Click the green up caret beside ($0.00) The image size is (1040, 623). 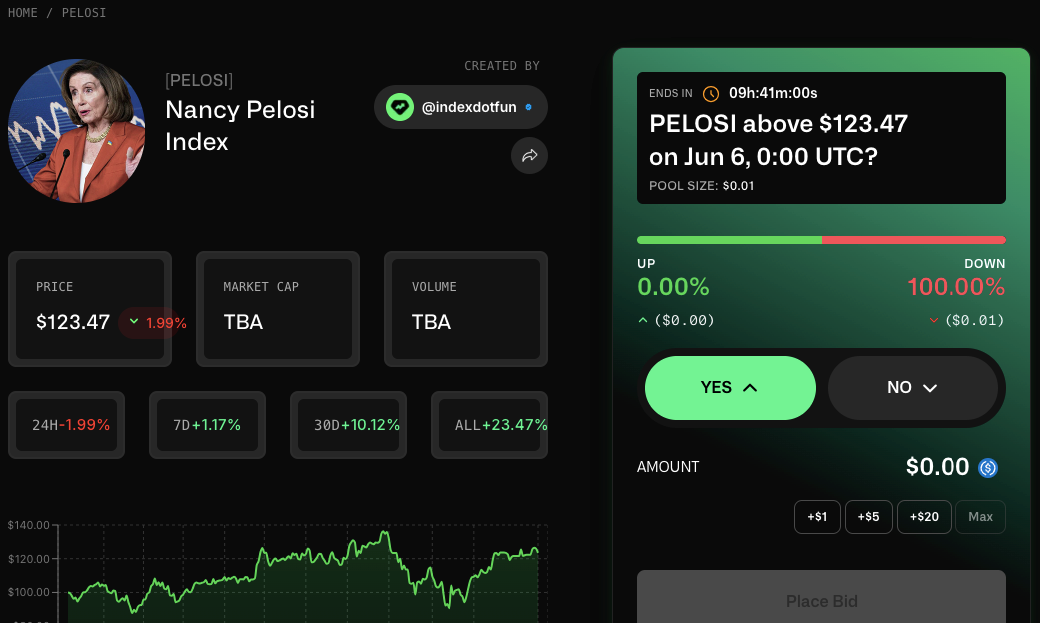click(642, 320)
